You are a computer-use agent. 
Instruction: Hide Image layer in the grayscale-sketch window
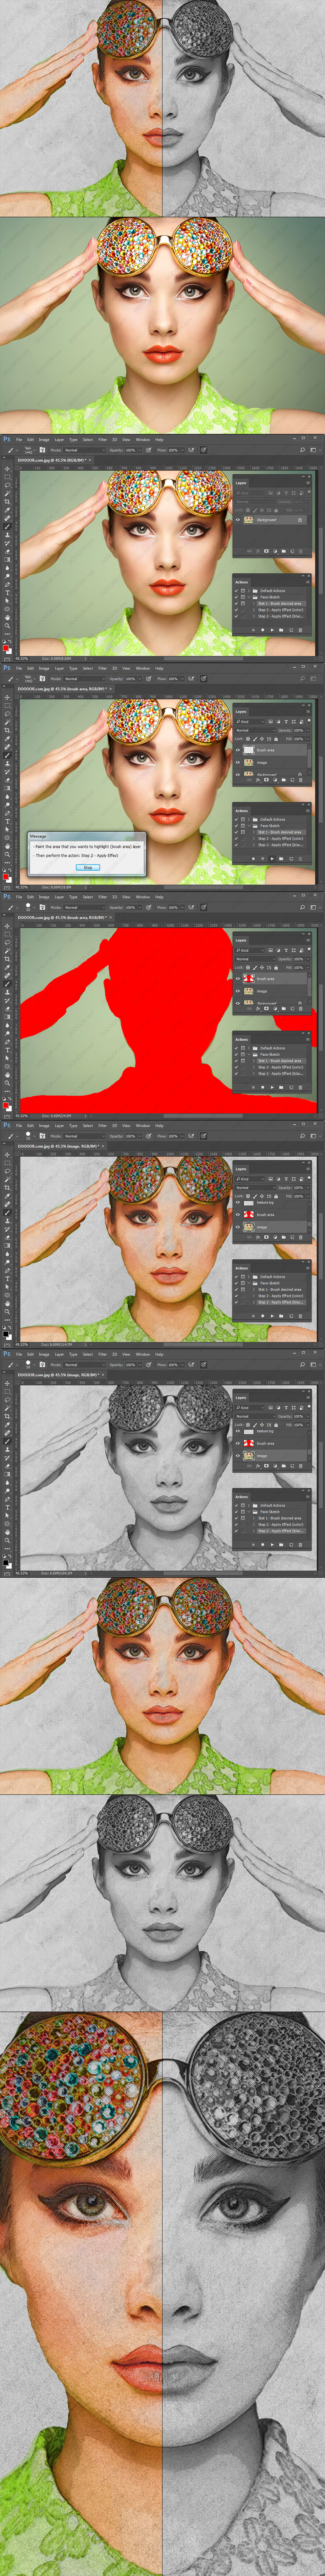(x=238, y=1456)
